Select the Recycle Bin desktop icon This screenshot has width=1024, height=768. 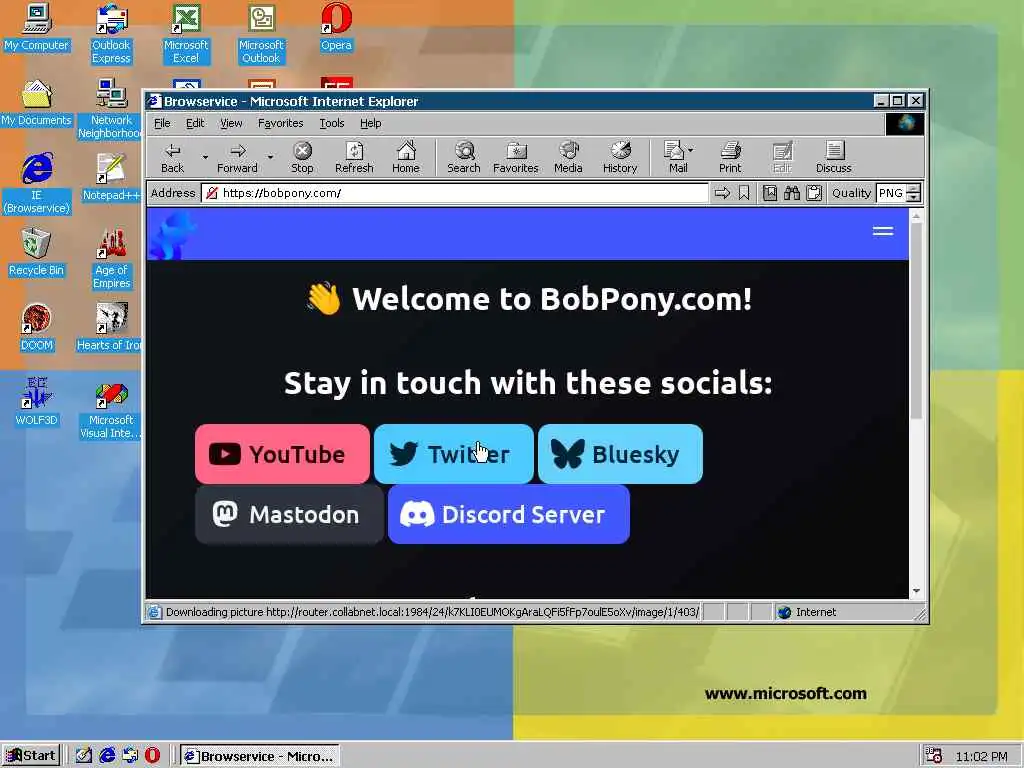click(x=37, y=253)
